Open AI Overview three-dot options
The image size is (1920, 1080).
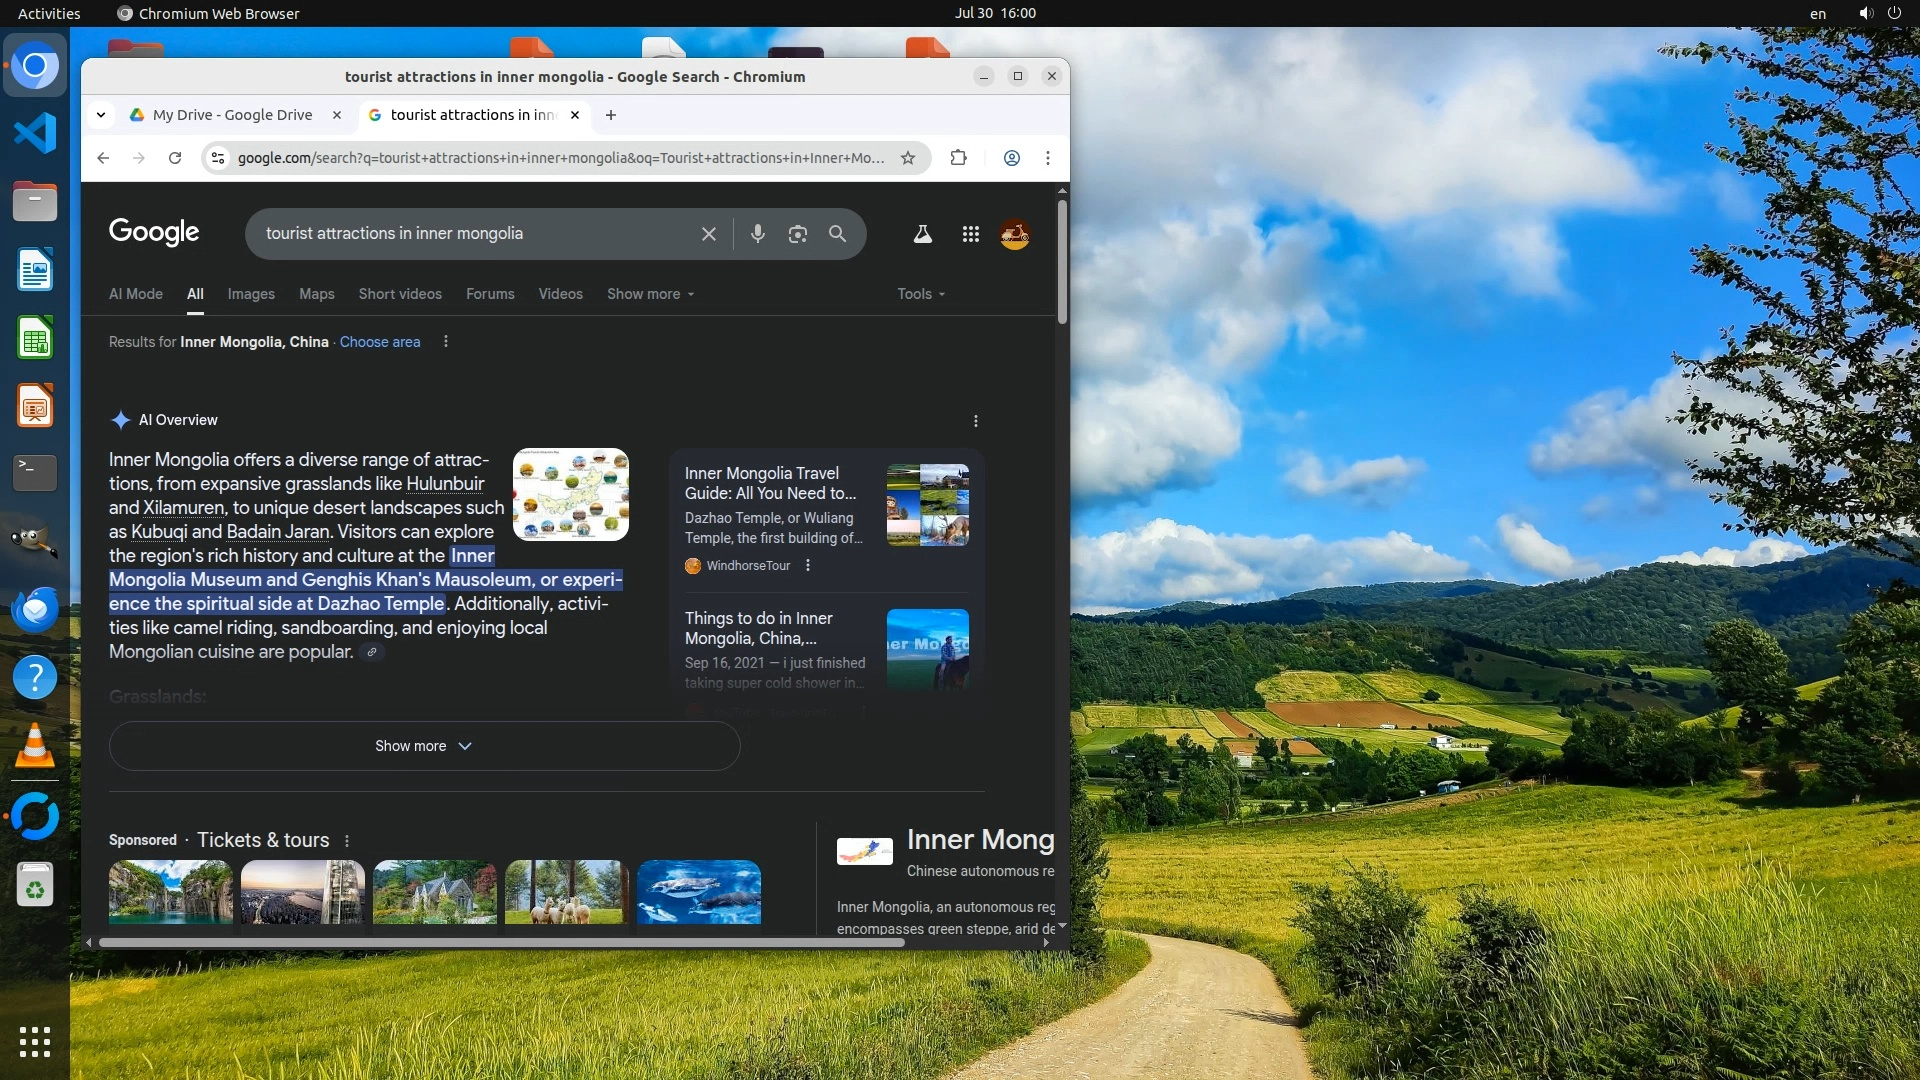(976, 421)
